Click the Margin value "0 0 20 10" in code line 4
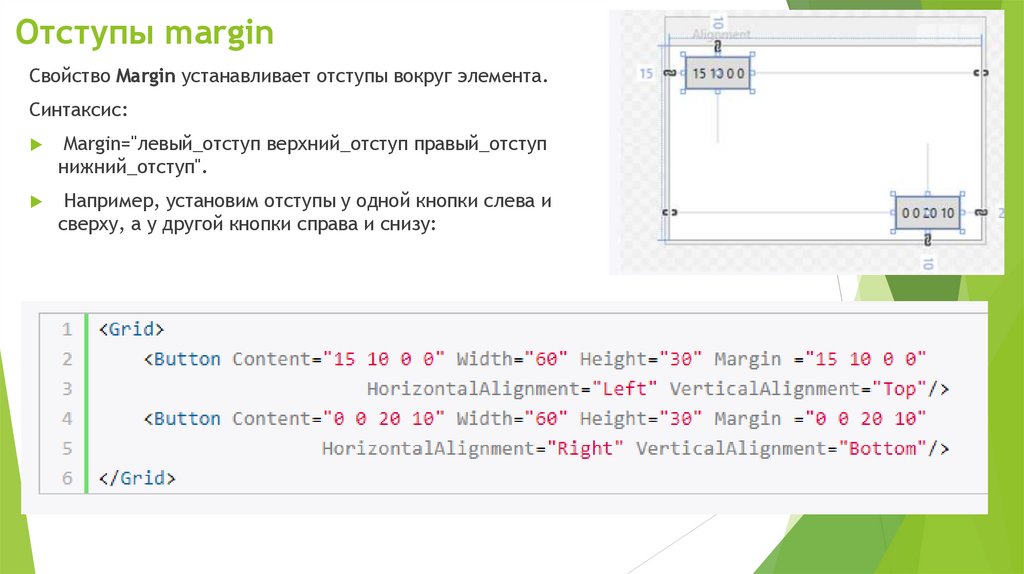This screenshot has height=574, width=1024. coord(866,419)
